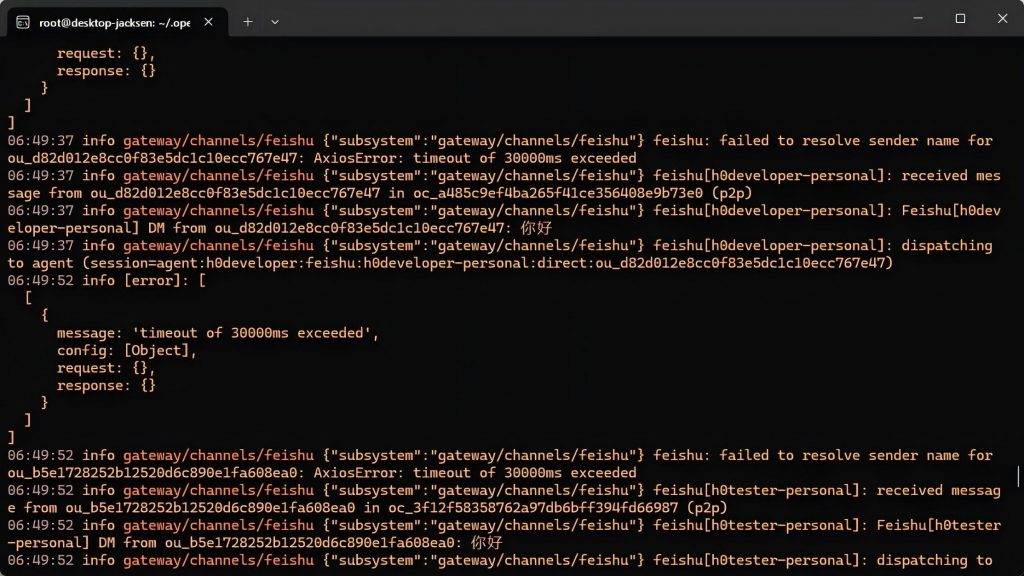Close the terminal window
The height and width of the screenshot is (576, 1024).
[1003, 18]
